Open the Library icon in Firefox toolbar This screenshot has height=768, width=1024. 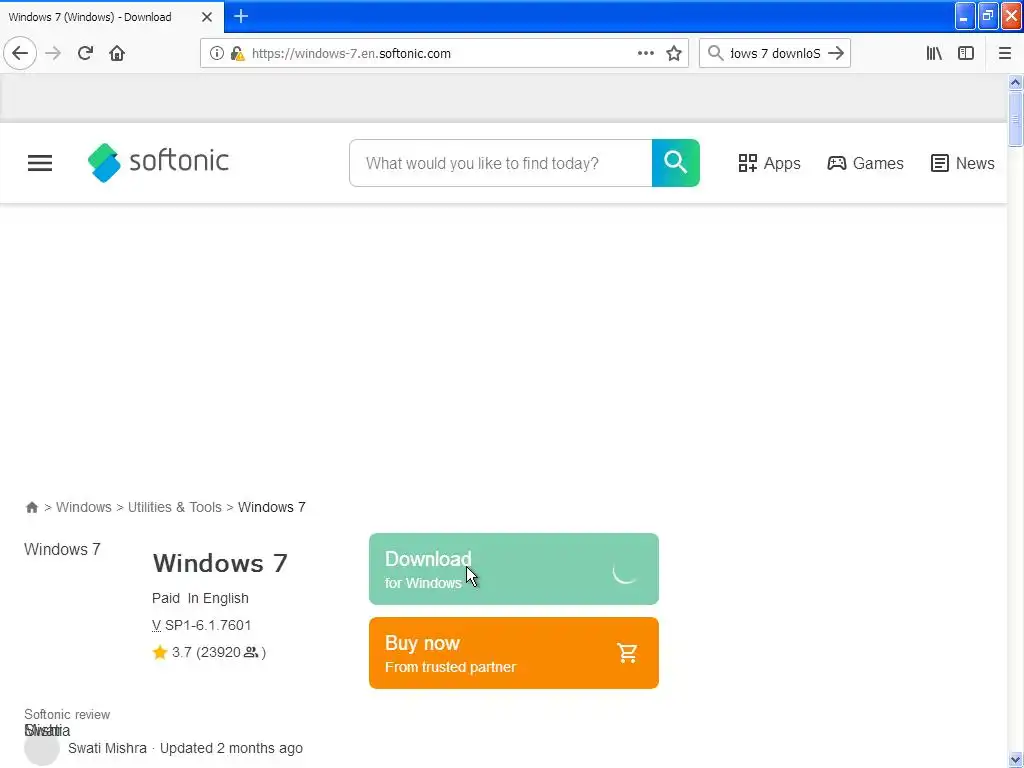934,54
